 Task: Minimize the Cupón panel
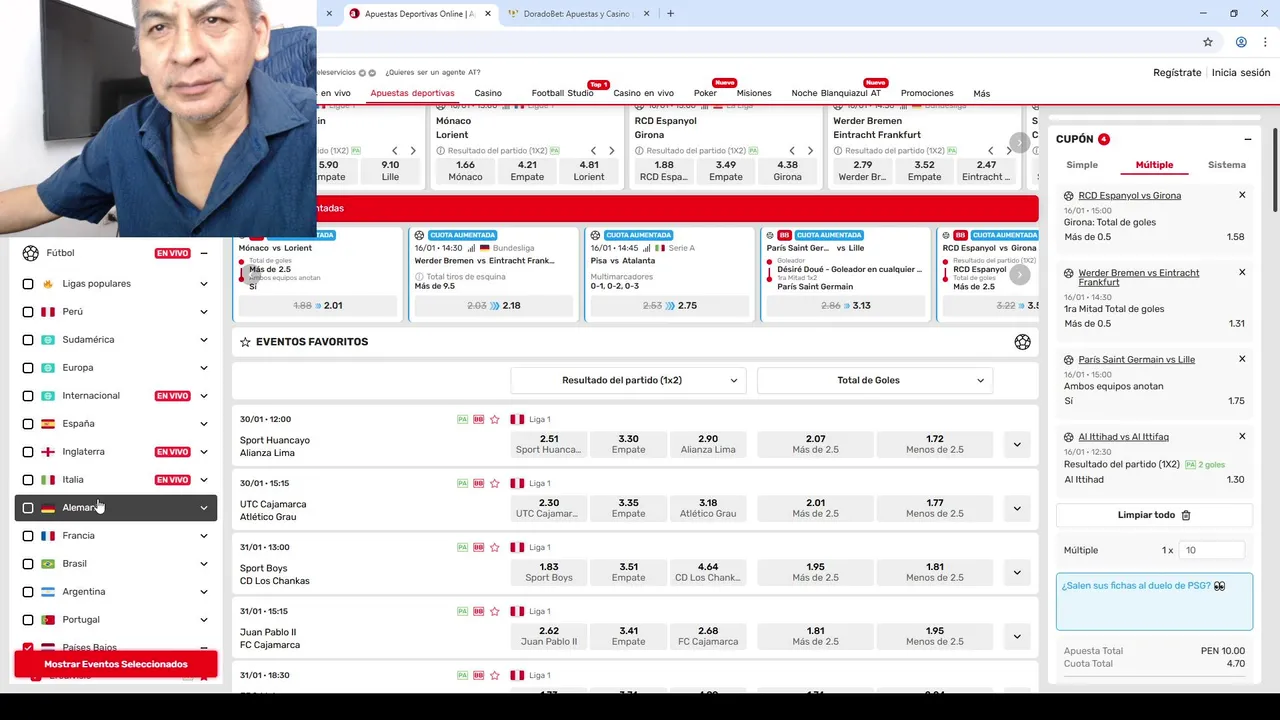click(1247, 139)
